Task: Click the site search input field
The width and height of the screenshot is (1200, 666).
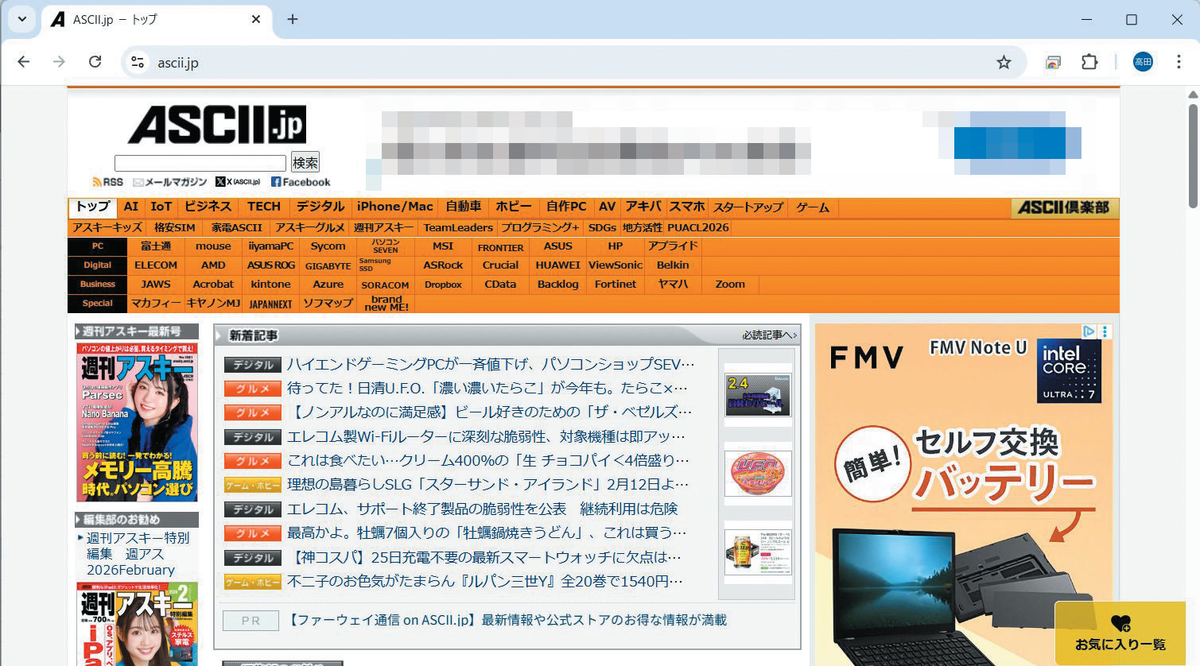Action: [200, 162]
